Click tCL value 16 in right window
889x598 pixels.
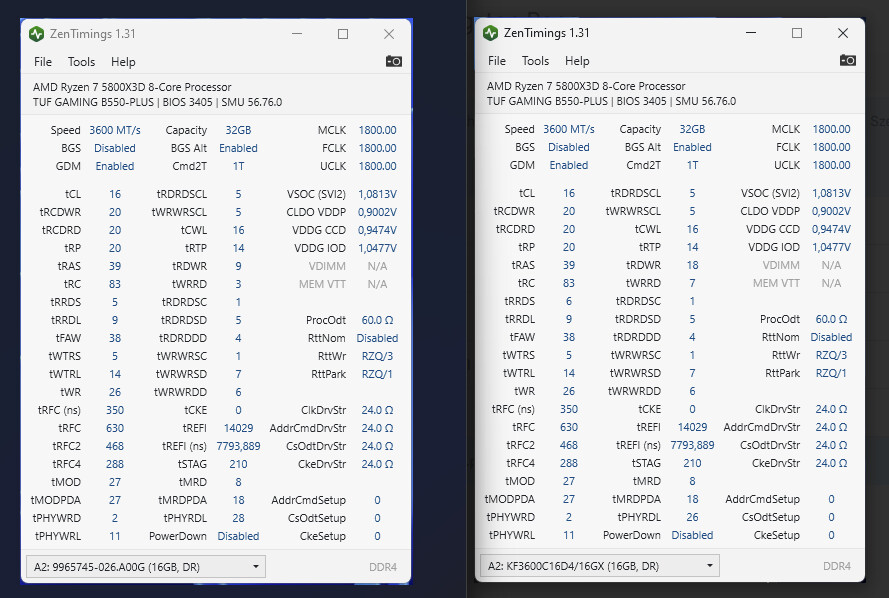[x=569, y=193]
